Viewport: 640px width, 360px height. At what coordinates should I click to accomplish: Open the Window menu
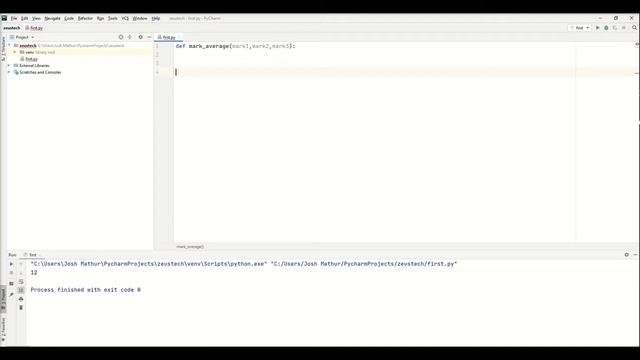[x=140, y=18]
